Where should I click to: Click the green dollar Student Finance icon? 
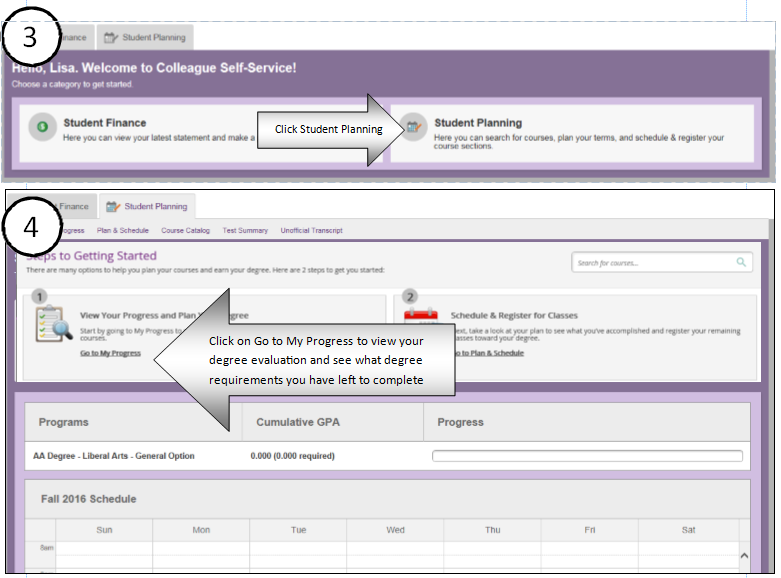pyautogui.click(x=42, y=127)
